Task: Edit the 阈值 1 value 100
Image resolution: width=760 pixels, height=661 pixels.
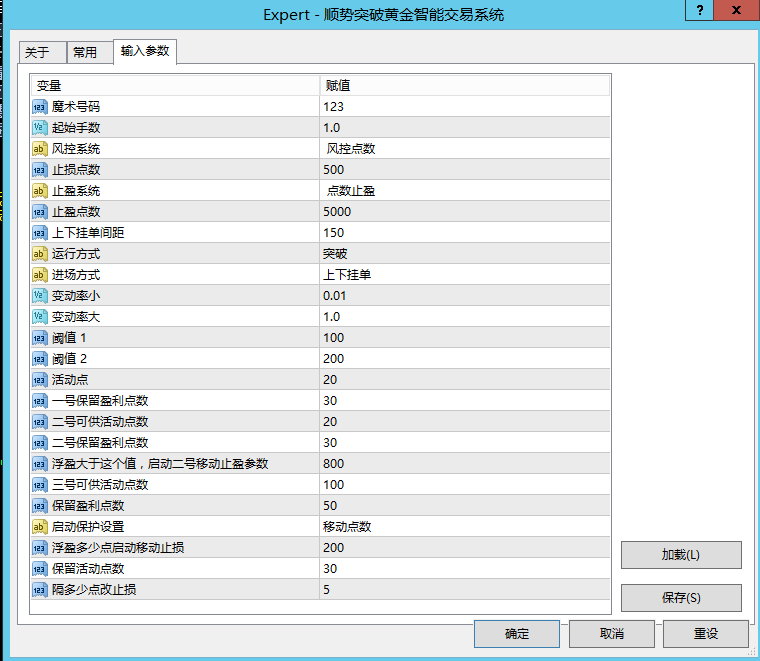Action: pyautogui.click(x=465, y=338)
